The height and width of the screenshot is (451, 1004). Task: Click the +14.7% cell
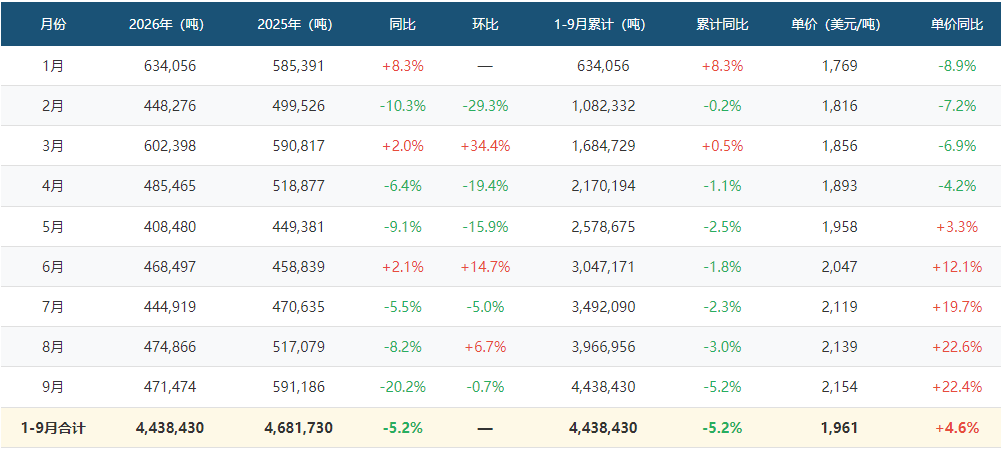point(485,266)
